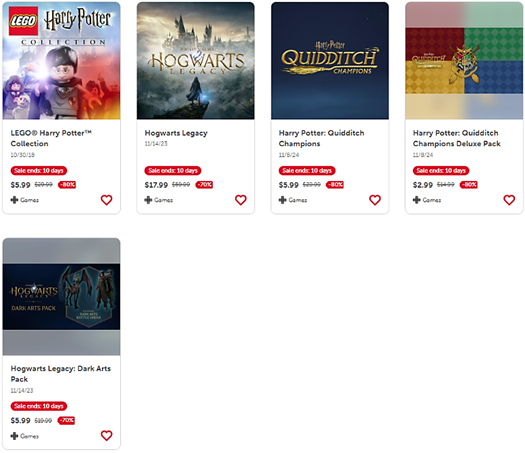This screenshot has height=453, width=525.
Task: Click the heart on Quidditch Champions Deluxe Pack
Action: click(x=509, y=200)
